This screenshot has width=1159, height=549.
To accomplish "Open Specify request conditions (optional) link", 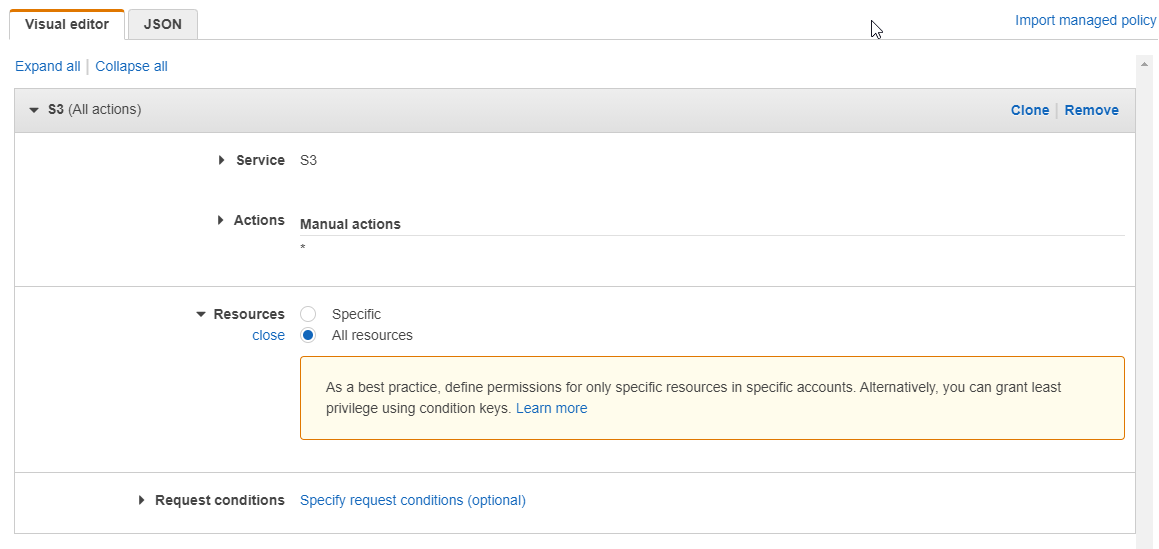I will 412,500.
